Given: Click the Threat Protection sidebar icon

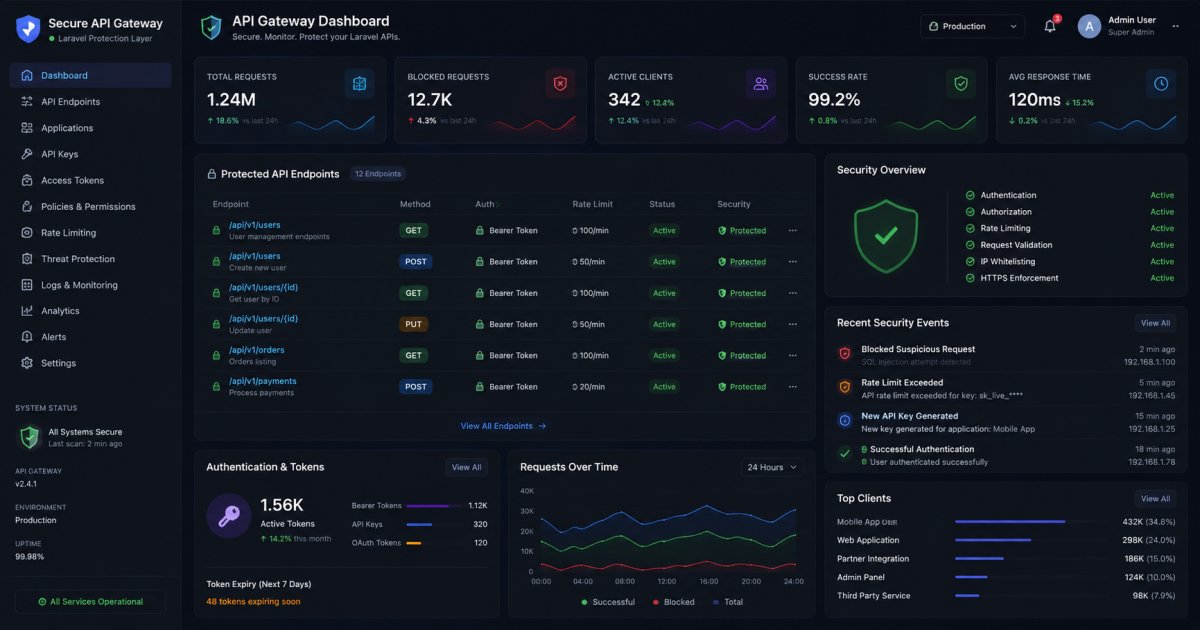Looking at the screenshot, I should 27,259.
